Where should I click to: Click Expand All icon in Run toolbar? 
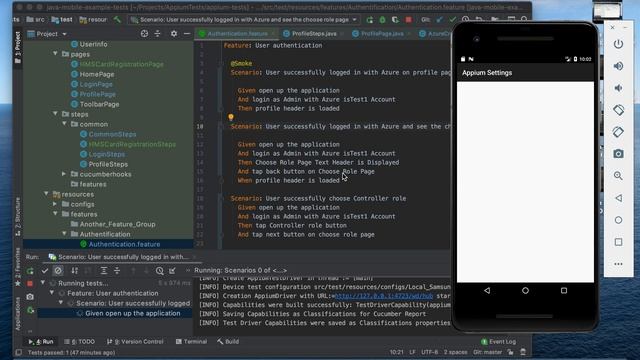[104, 271]
